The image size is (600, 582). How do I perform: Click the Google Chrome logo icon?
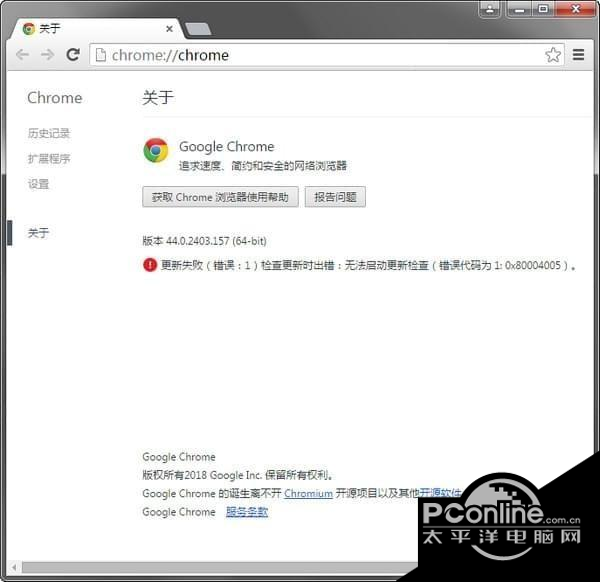[x=156, y=150]
